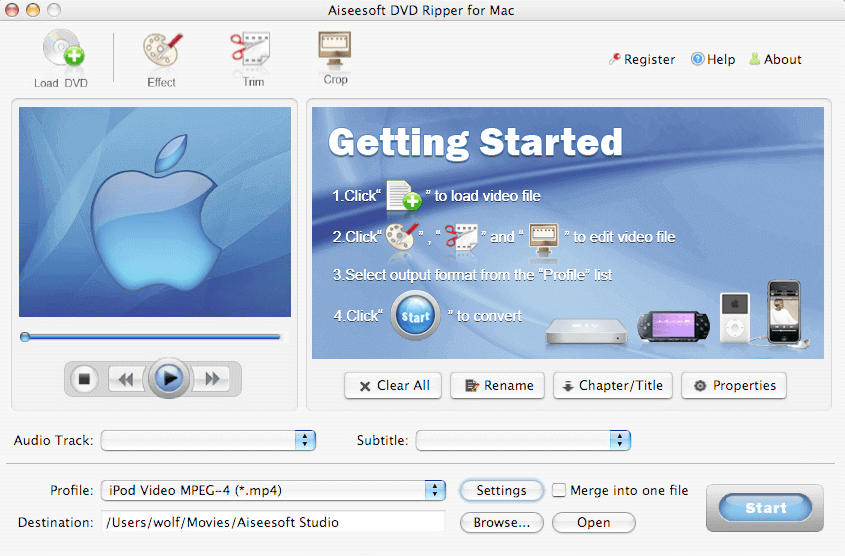The image size is (845, 556).
Task: Click the iPhone device image
Action: coord(784,312)
